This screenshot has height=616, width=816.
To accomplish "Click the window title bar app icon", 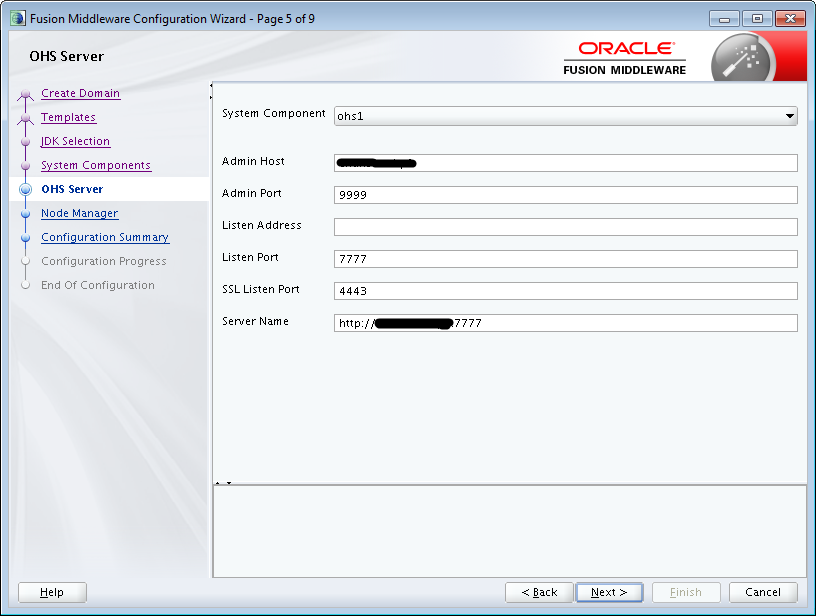I will 18,19.
